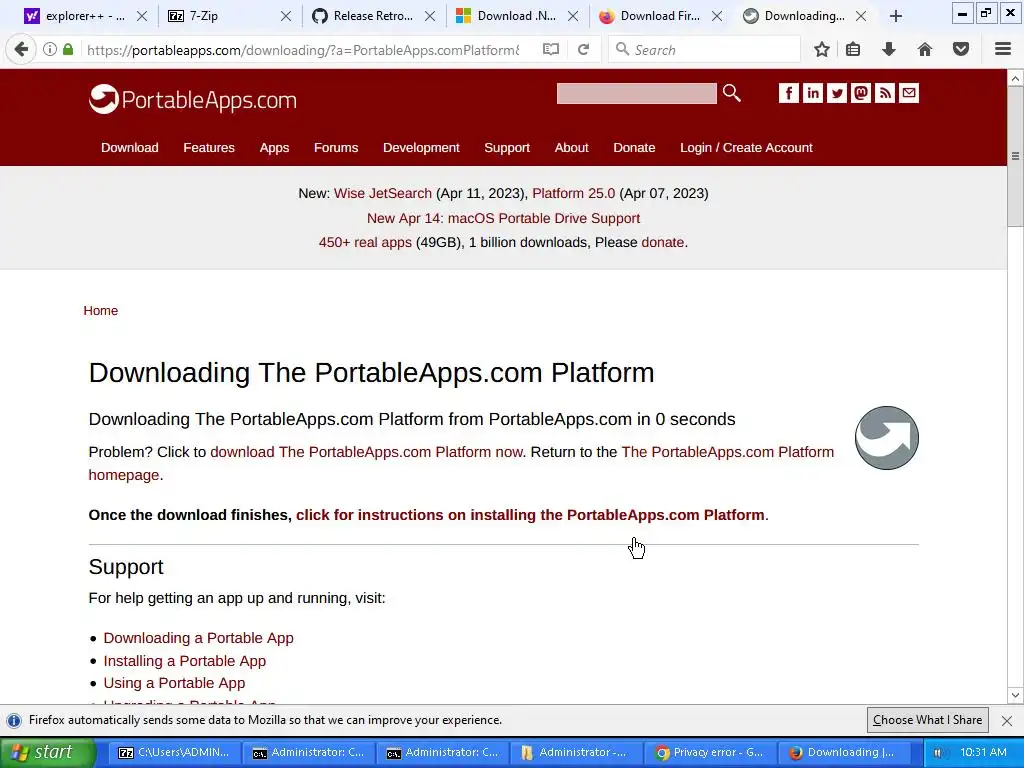Open PortableApps Twitter icon

click(837, 93)
